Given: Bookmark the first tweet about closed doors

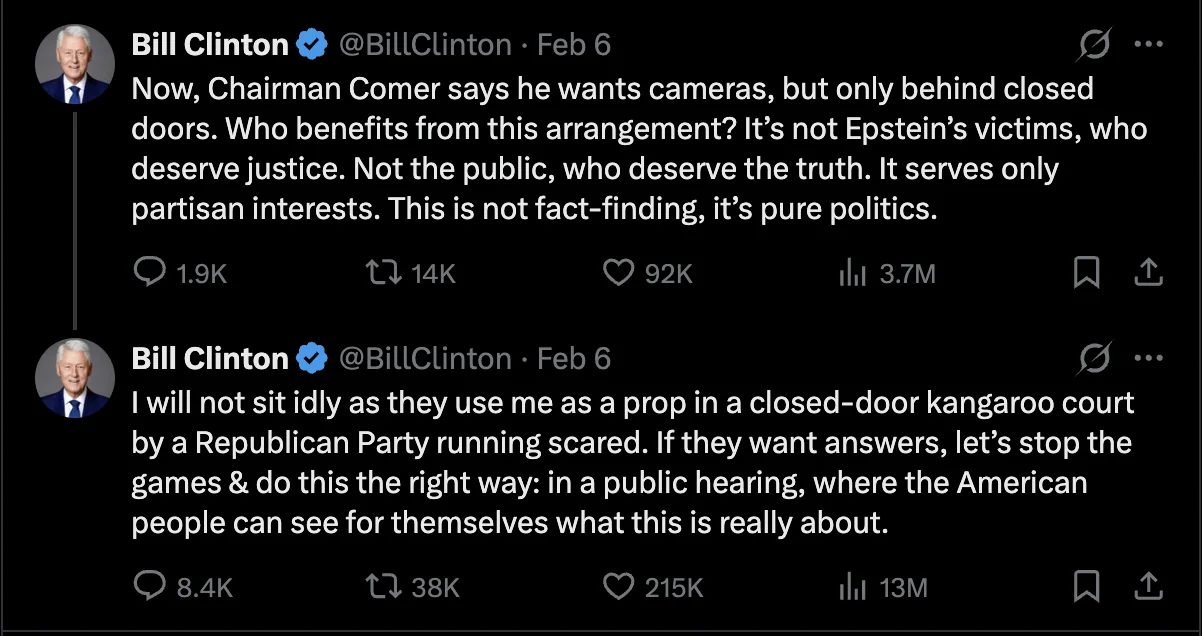Looking at the screenshot, I should 1086,272.
